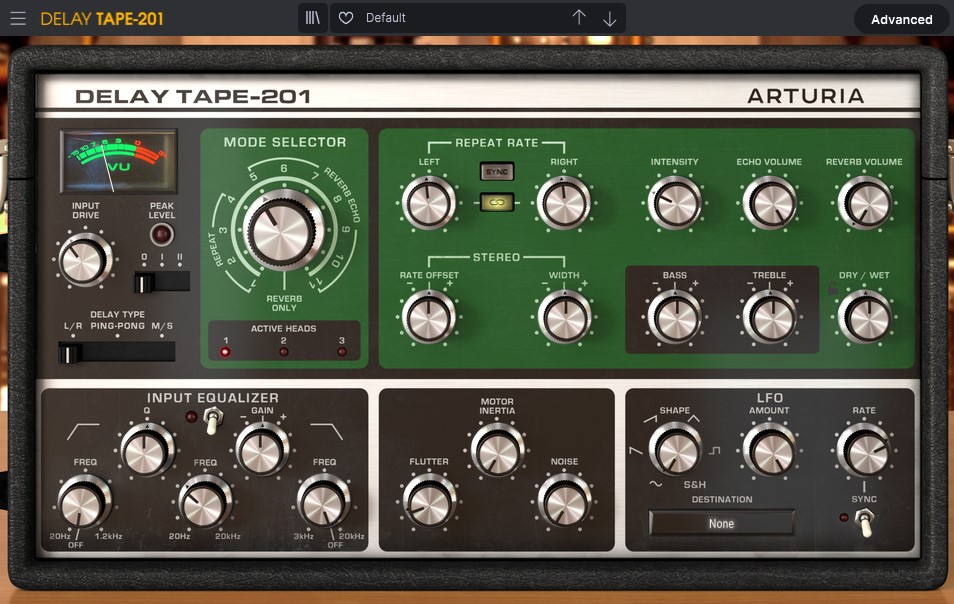The height and width of the screenshot is (604, 954).
Task: Click the Repeat Rate Right knob
Action: [563, 203]
